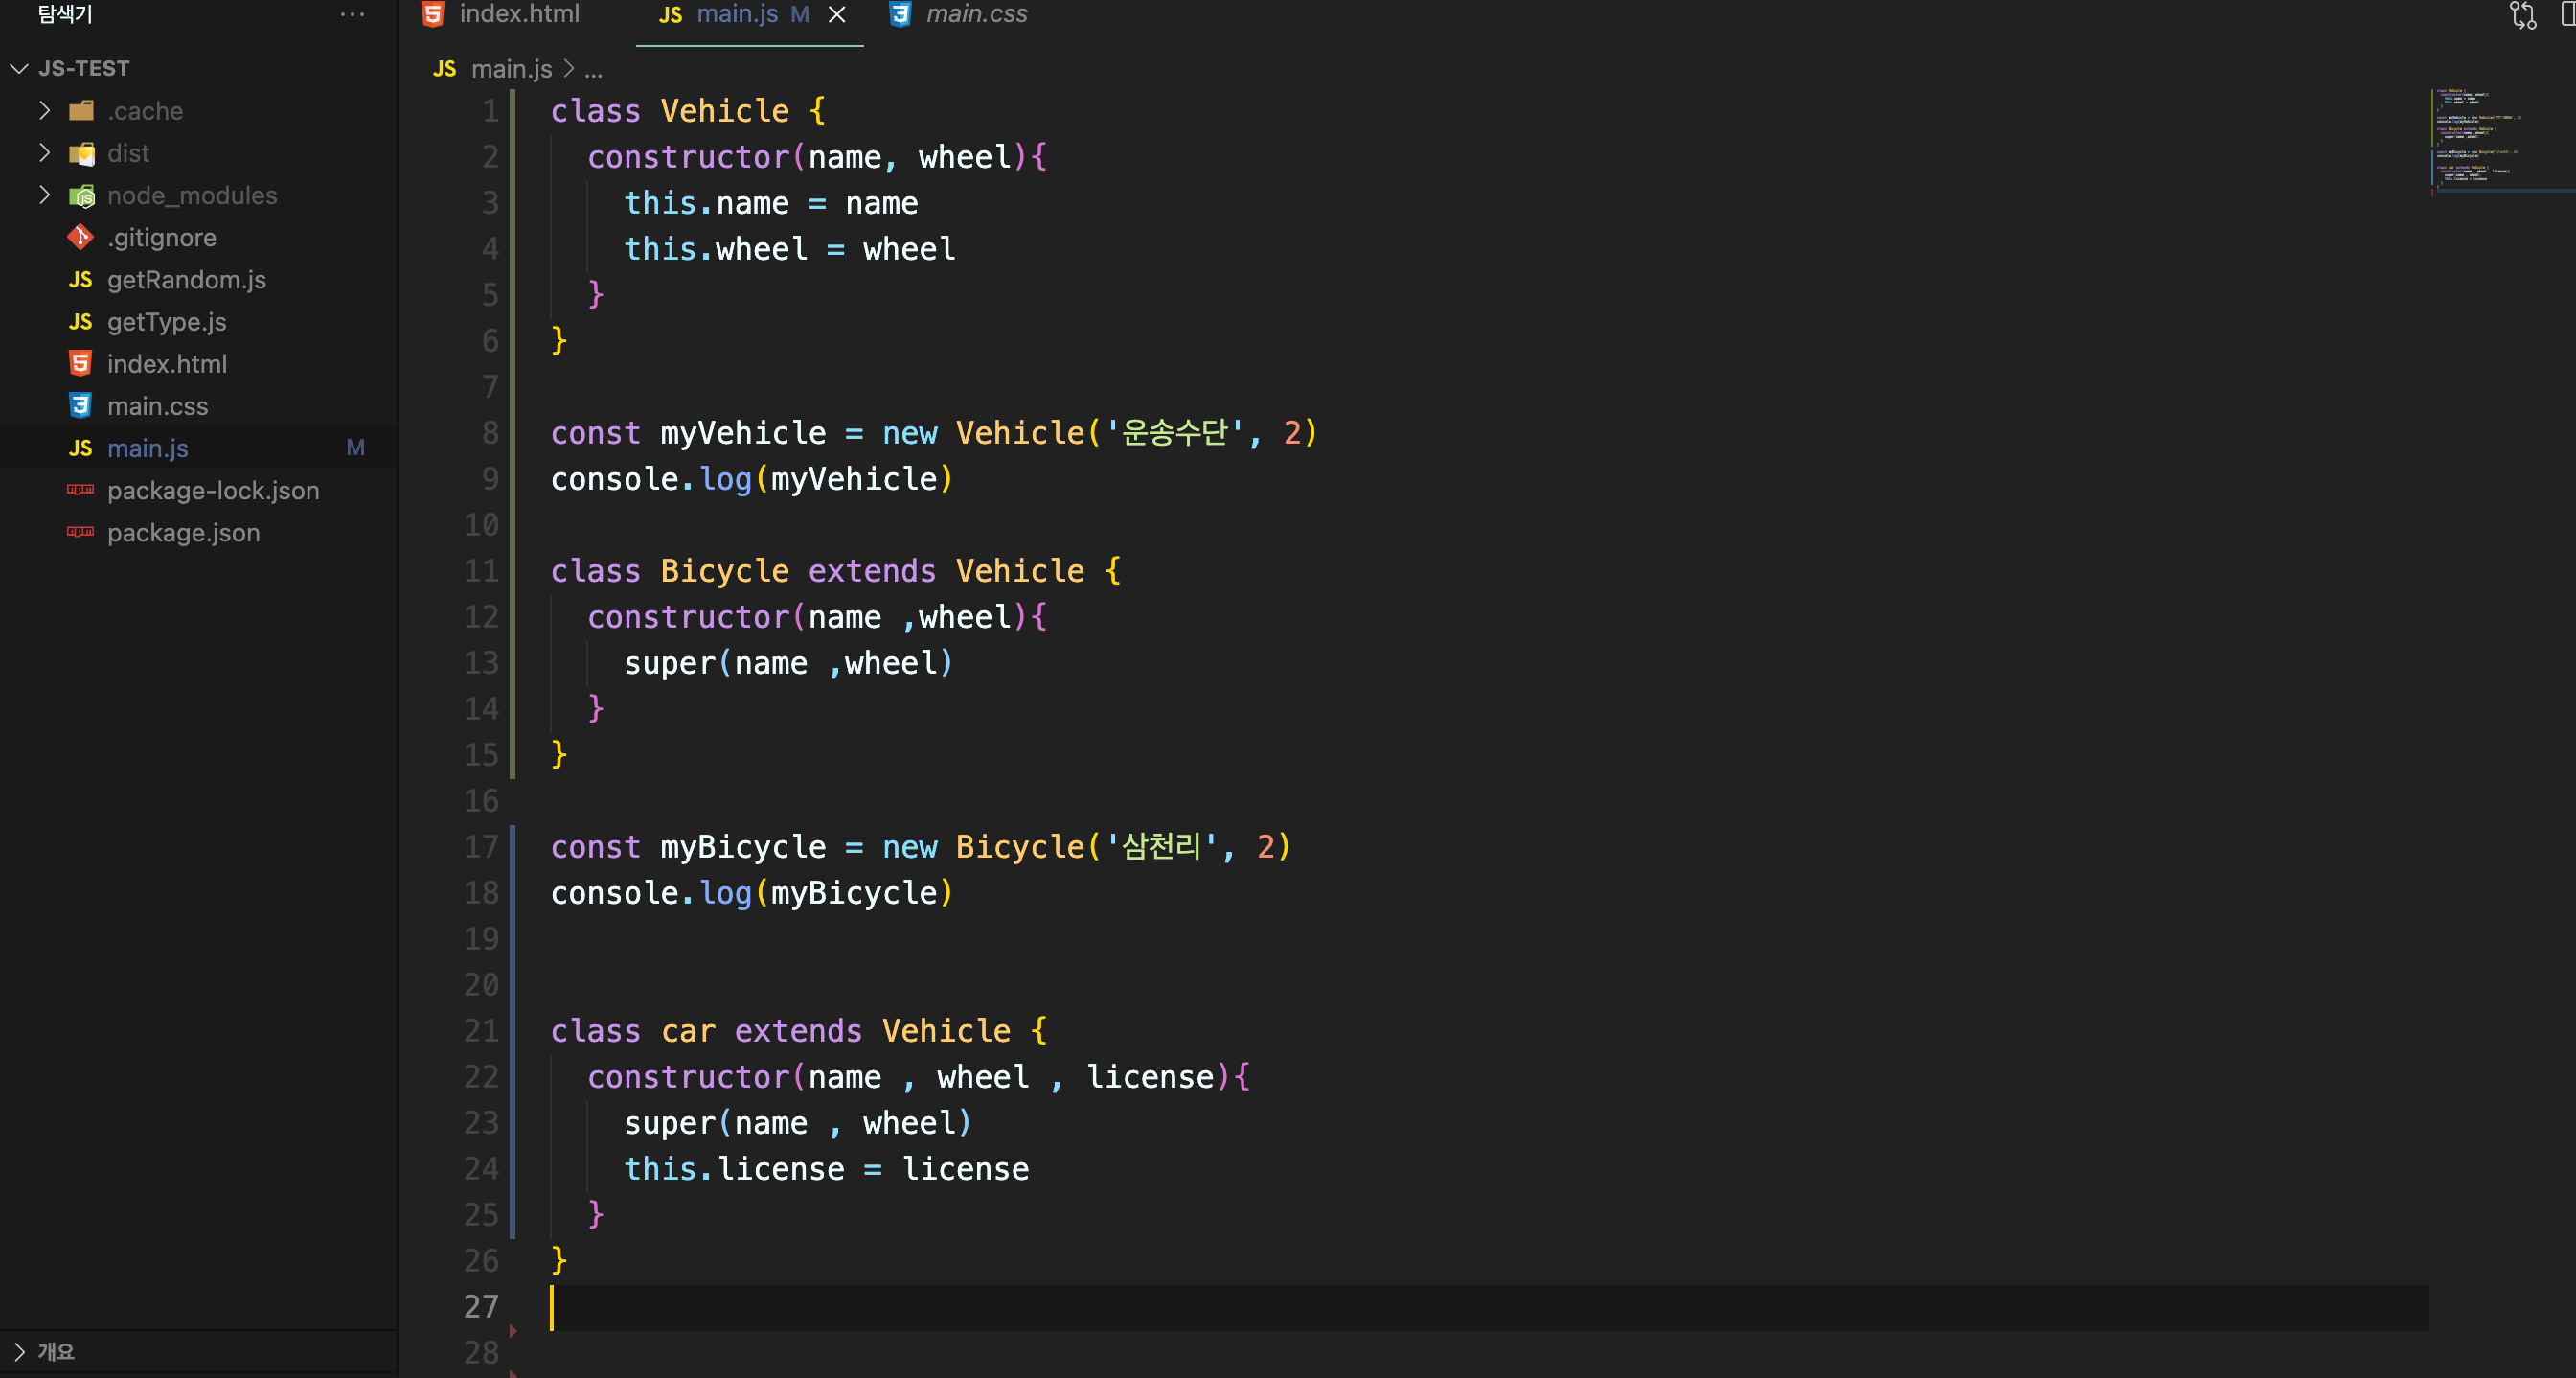Image resolution: width=2576 pixels, height=1378 pixels.
Task: Open package.json in explorer
Action: point(183,532)
